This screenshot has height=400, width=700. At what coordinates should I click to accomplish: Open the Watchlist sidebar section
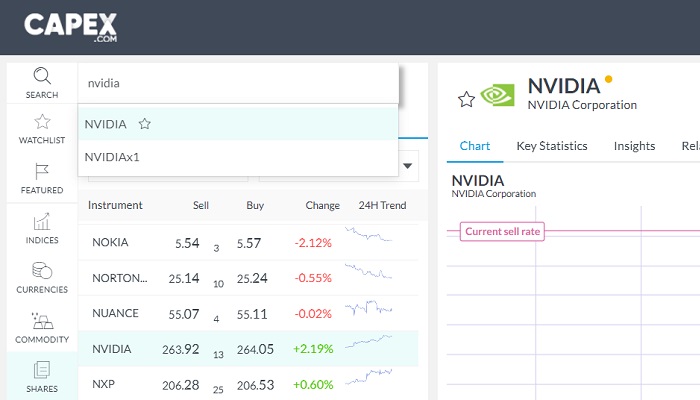click(x=42, y=129)
